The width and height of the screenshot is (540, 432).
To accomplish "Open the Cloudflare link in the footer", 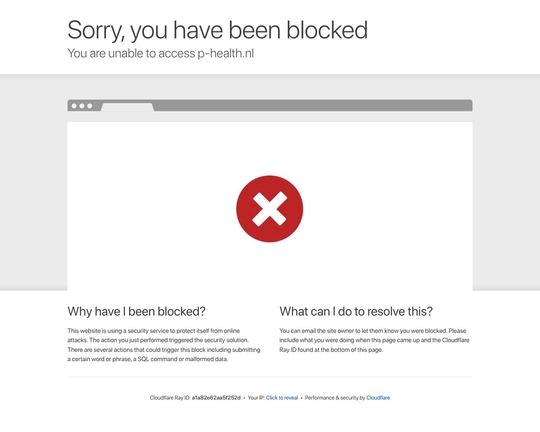I will point(378,398).
